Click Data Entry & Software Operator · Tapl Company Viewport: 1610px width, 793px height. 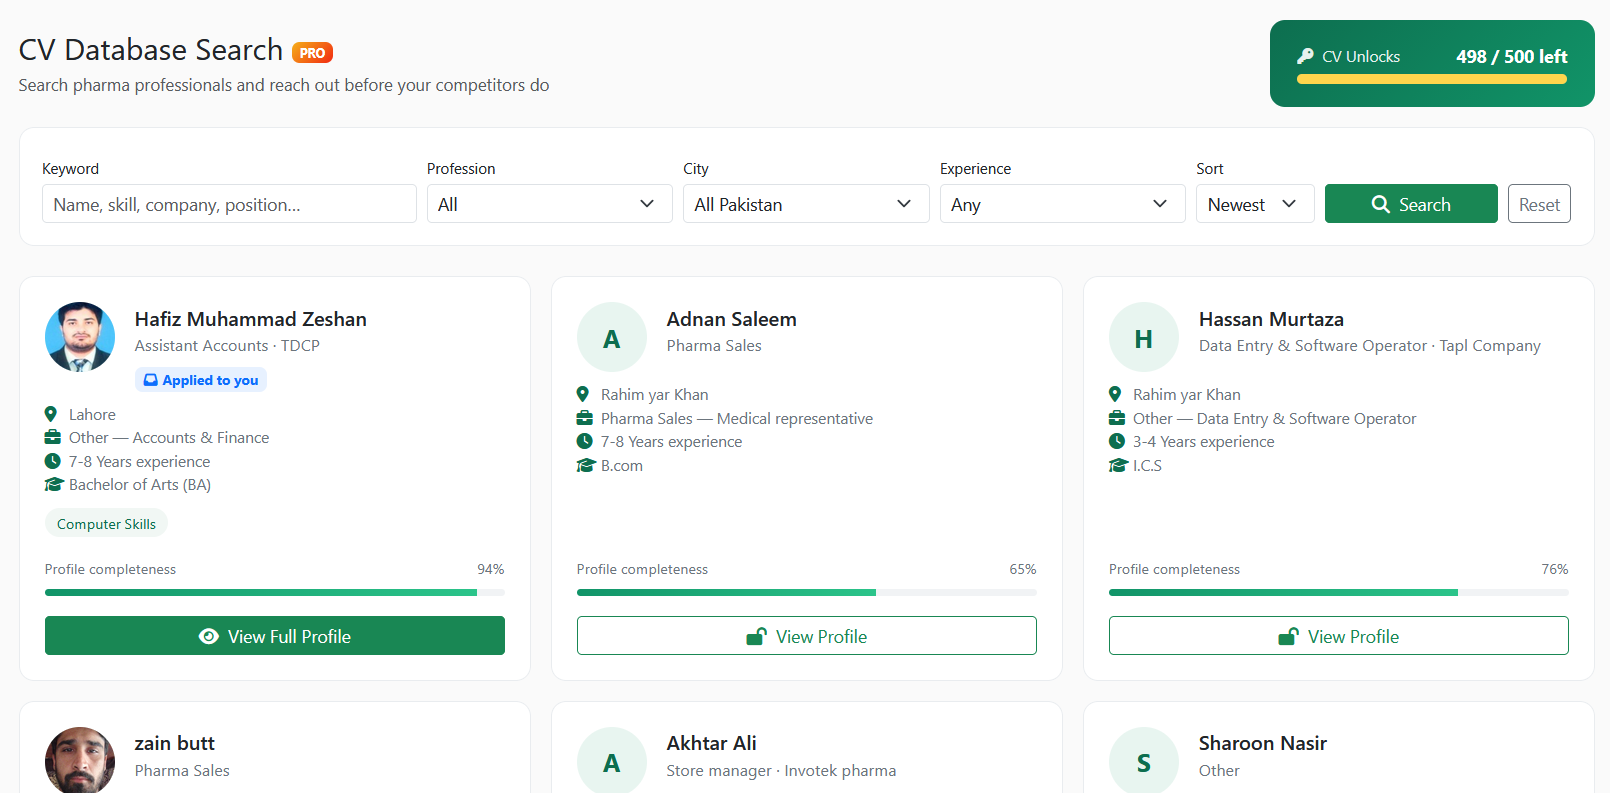click(1370, 345)
